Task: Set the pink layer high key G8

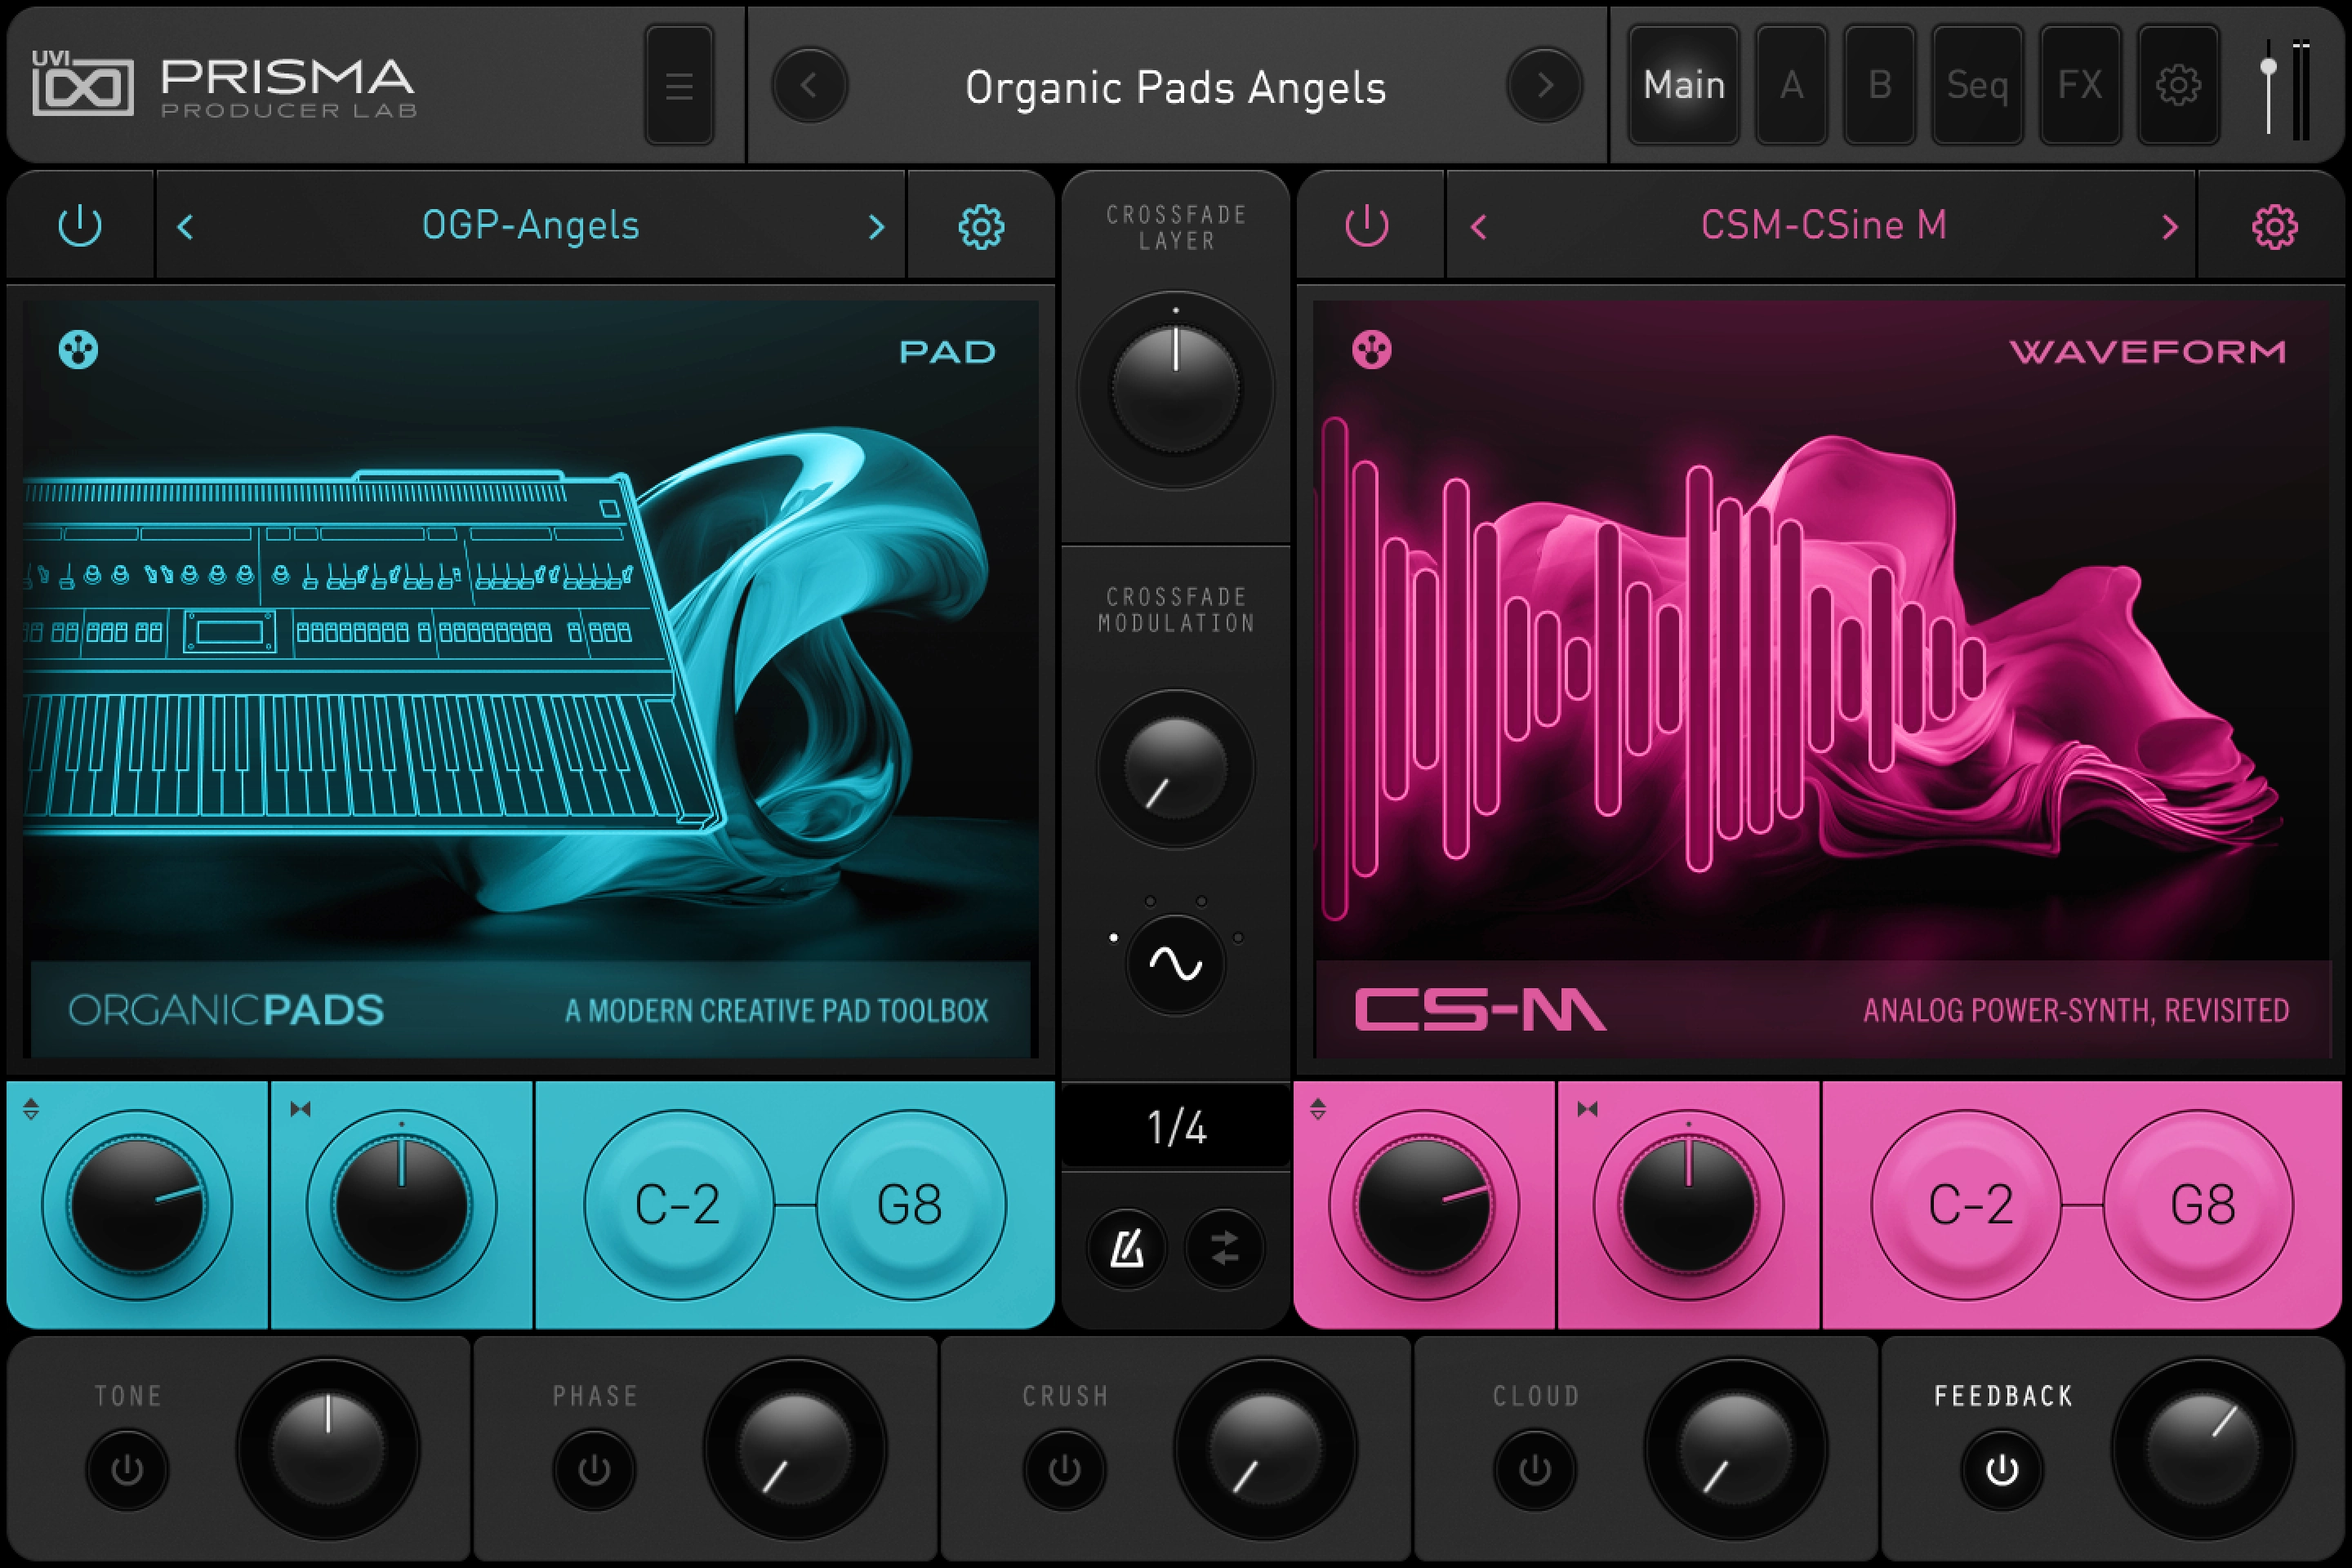Action: pyautogui.click(x=2199, y=1205)
